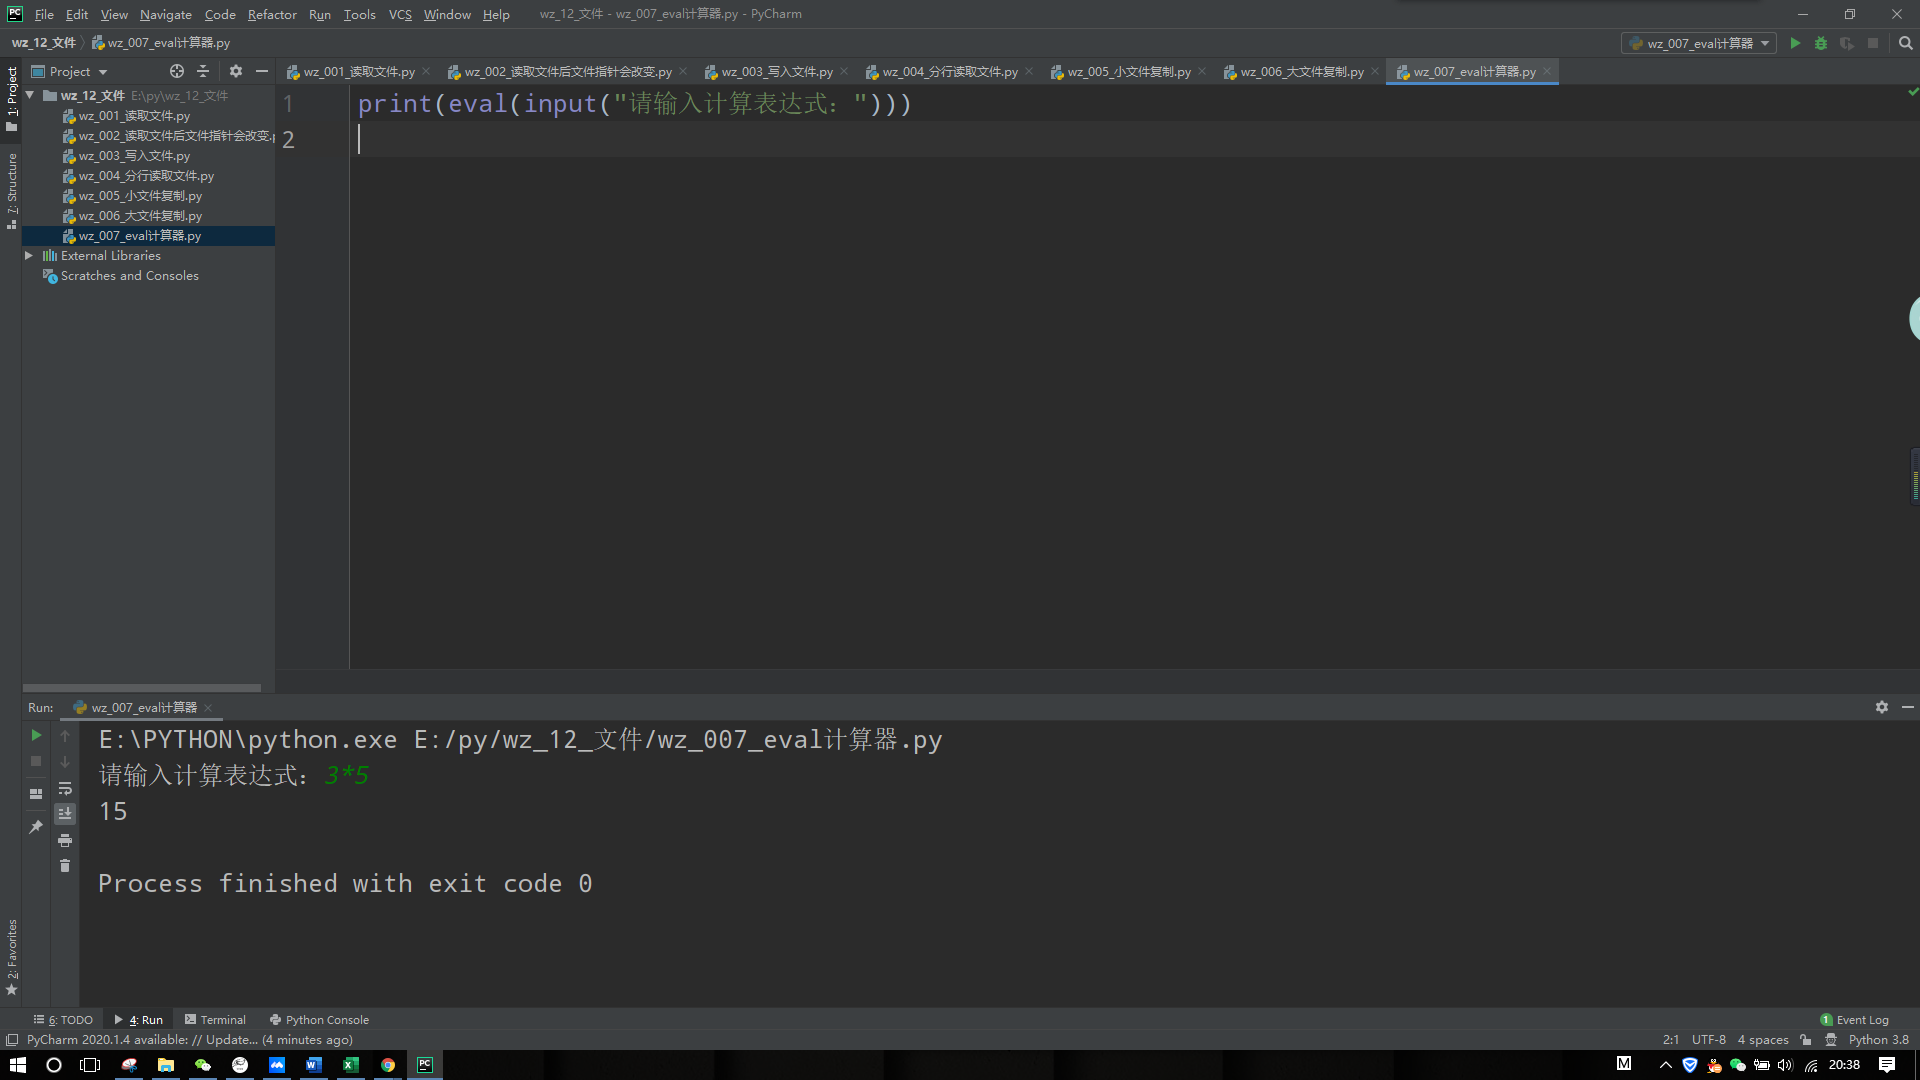This screenshot has width=1920, height=1080.
Task: Toggle Soft-Wrap in Run console
Action: pyautogui.click(x=65, y=788)
